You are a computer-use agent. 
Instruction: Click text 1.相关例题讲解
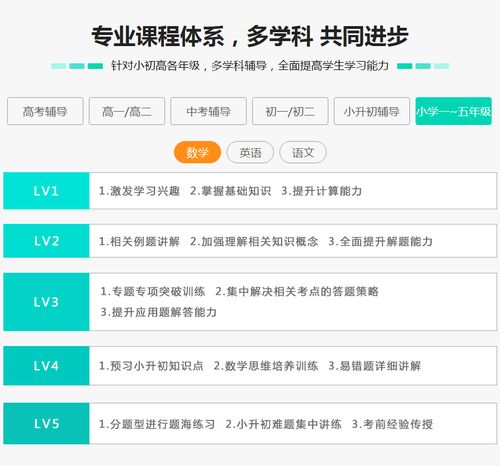[139, 241]
